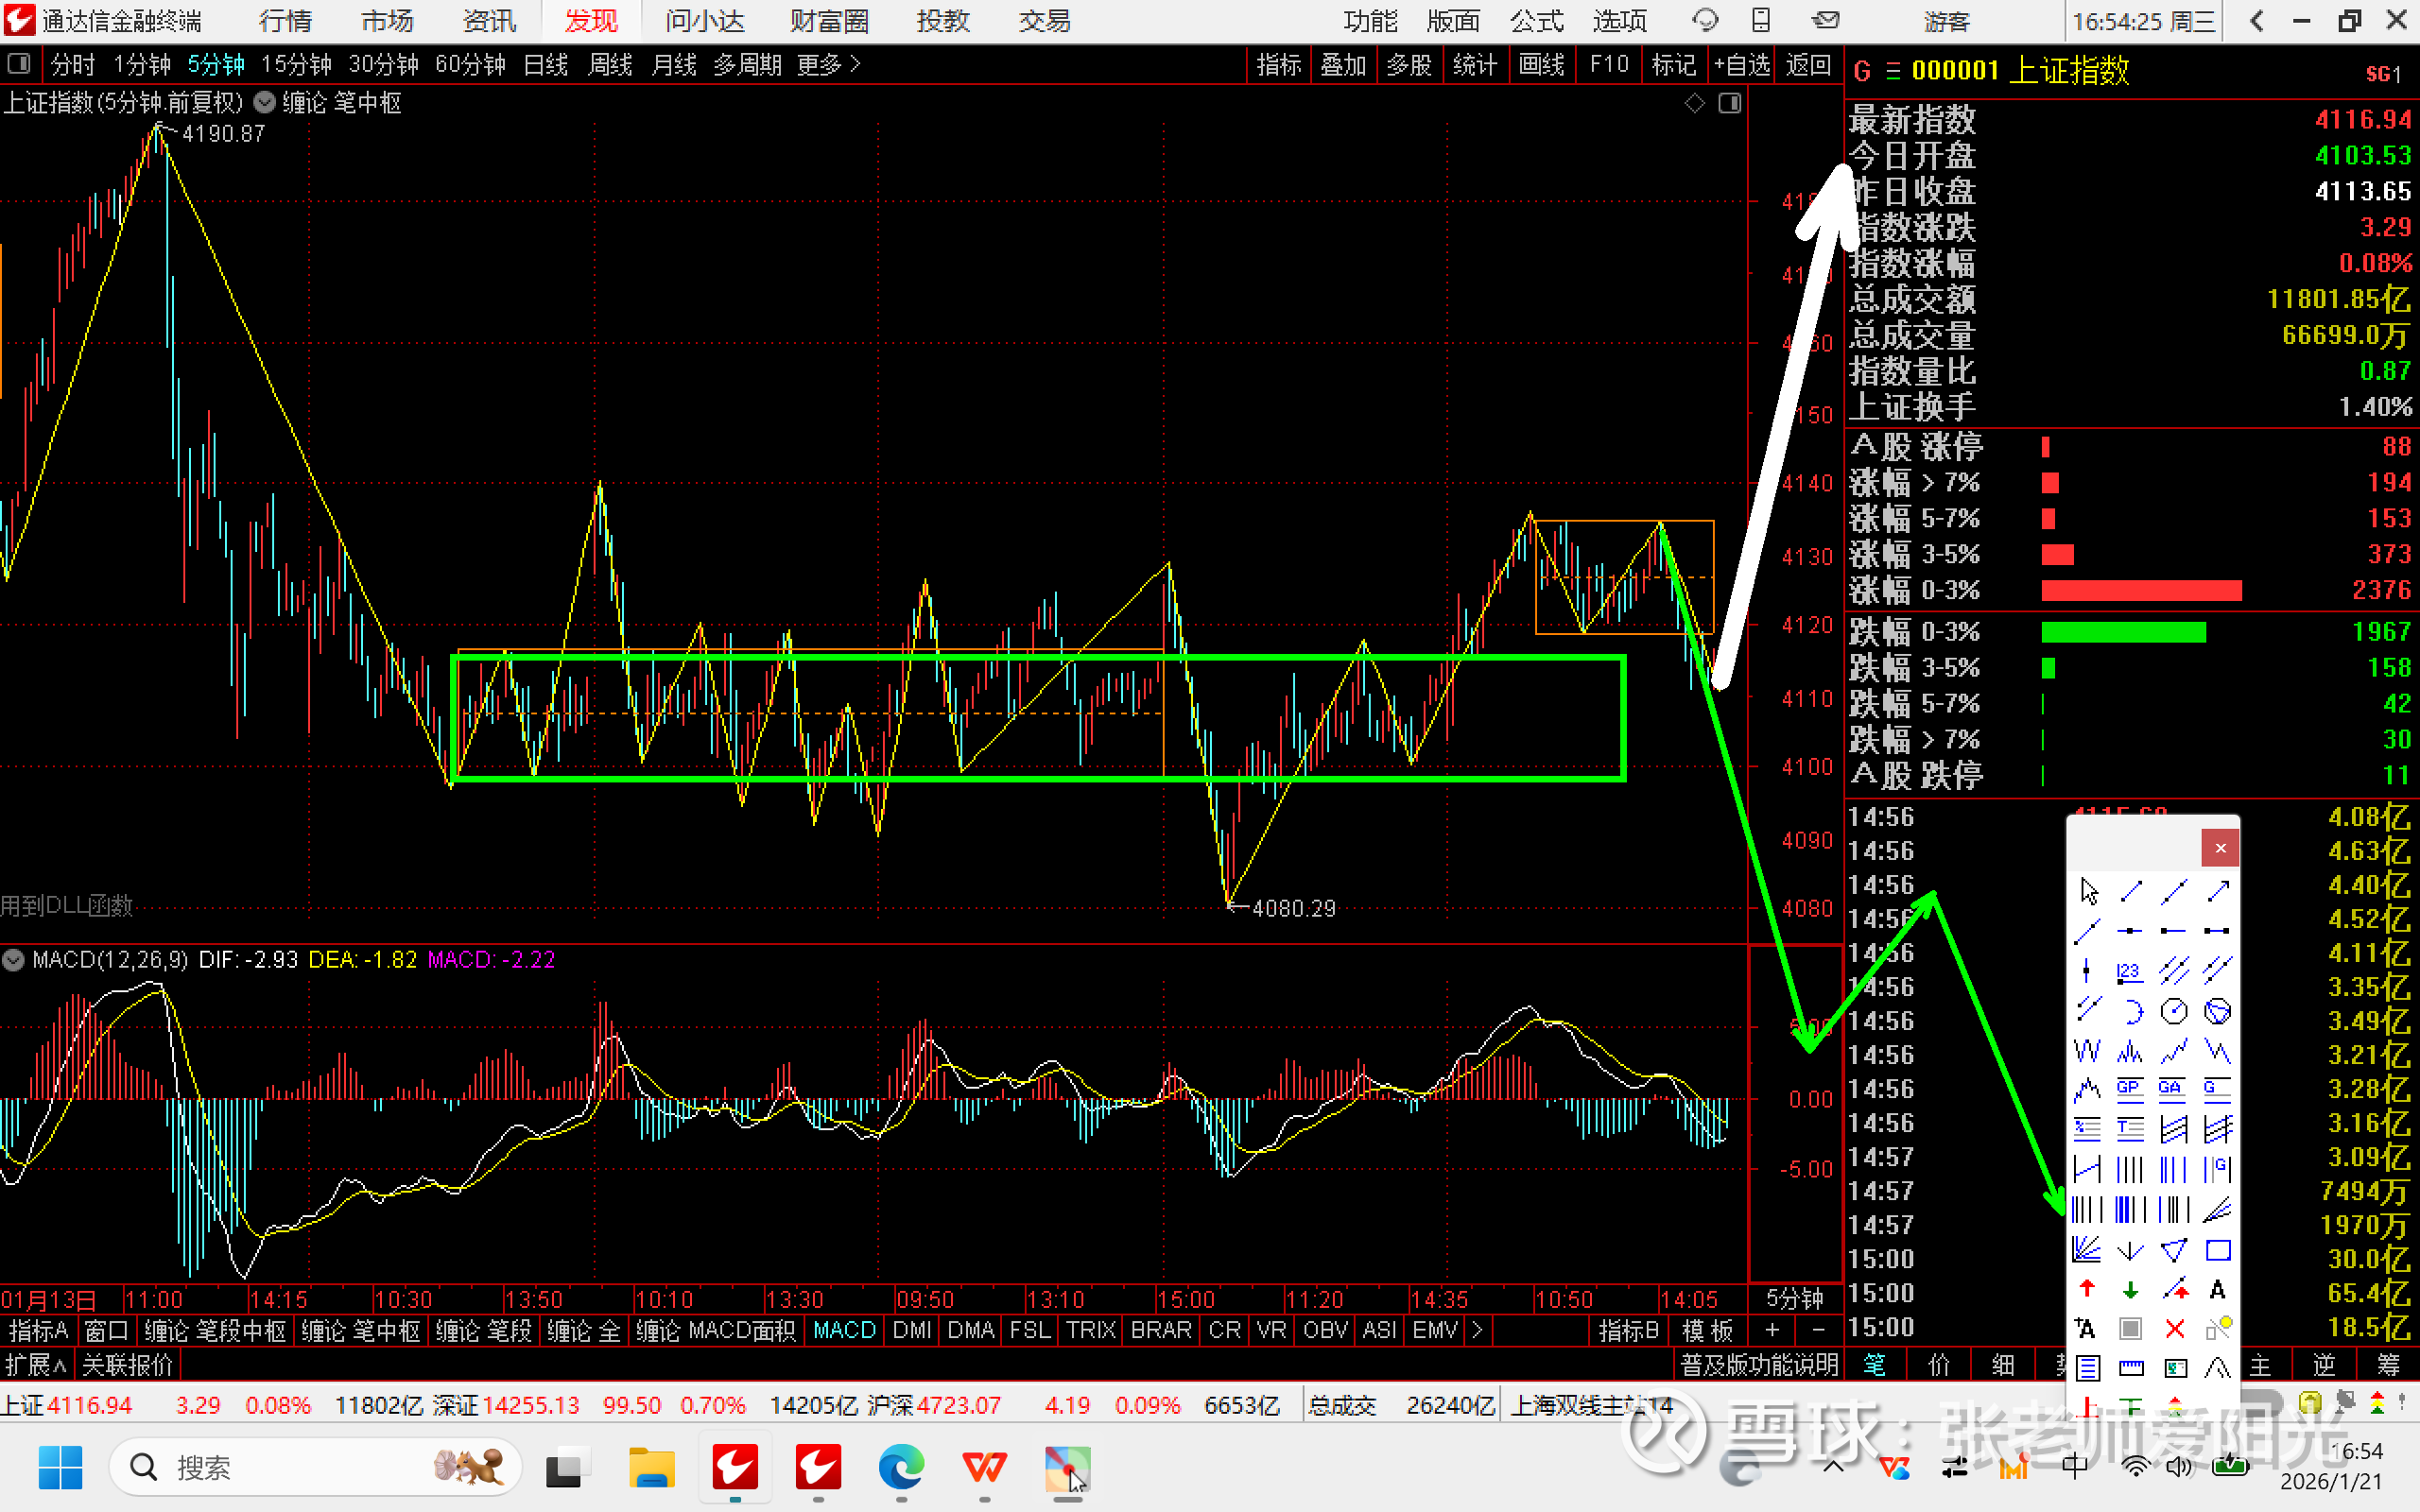Toggle the panel layout icon above chart corner
The height and width of the screenshot is (1512, 2420).
pos(1730,103)
